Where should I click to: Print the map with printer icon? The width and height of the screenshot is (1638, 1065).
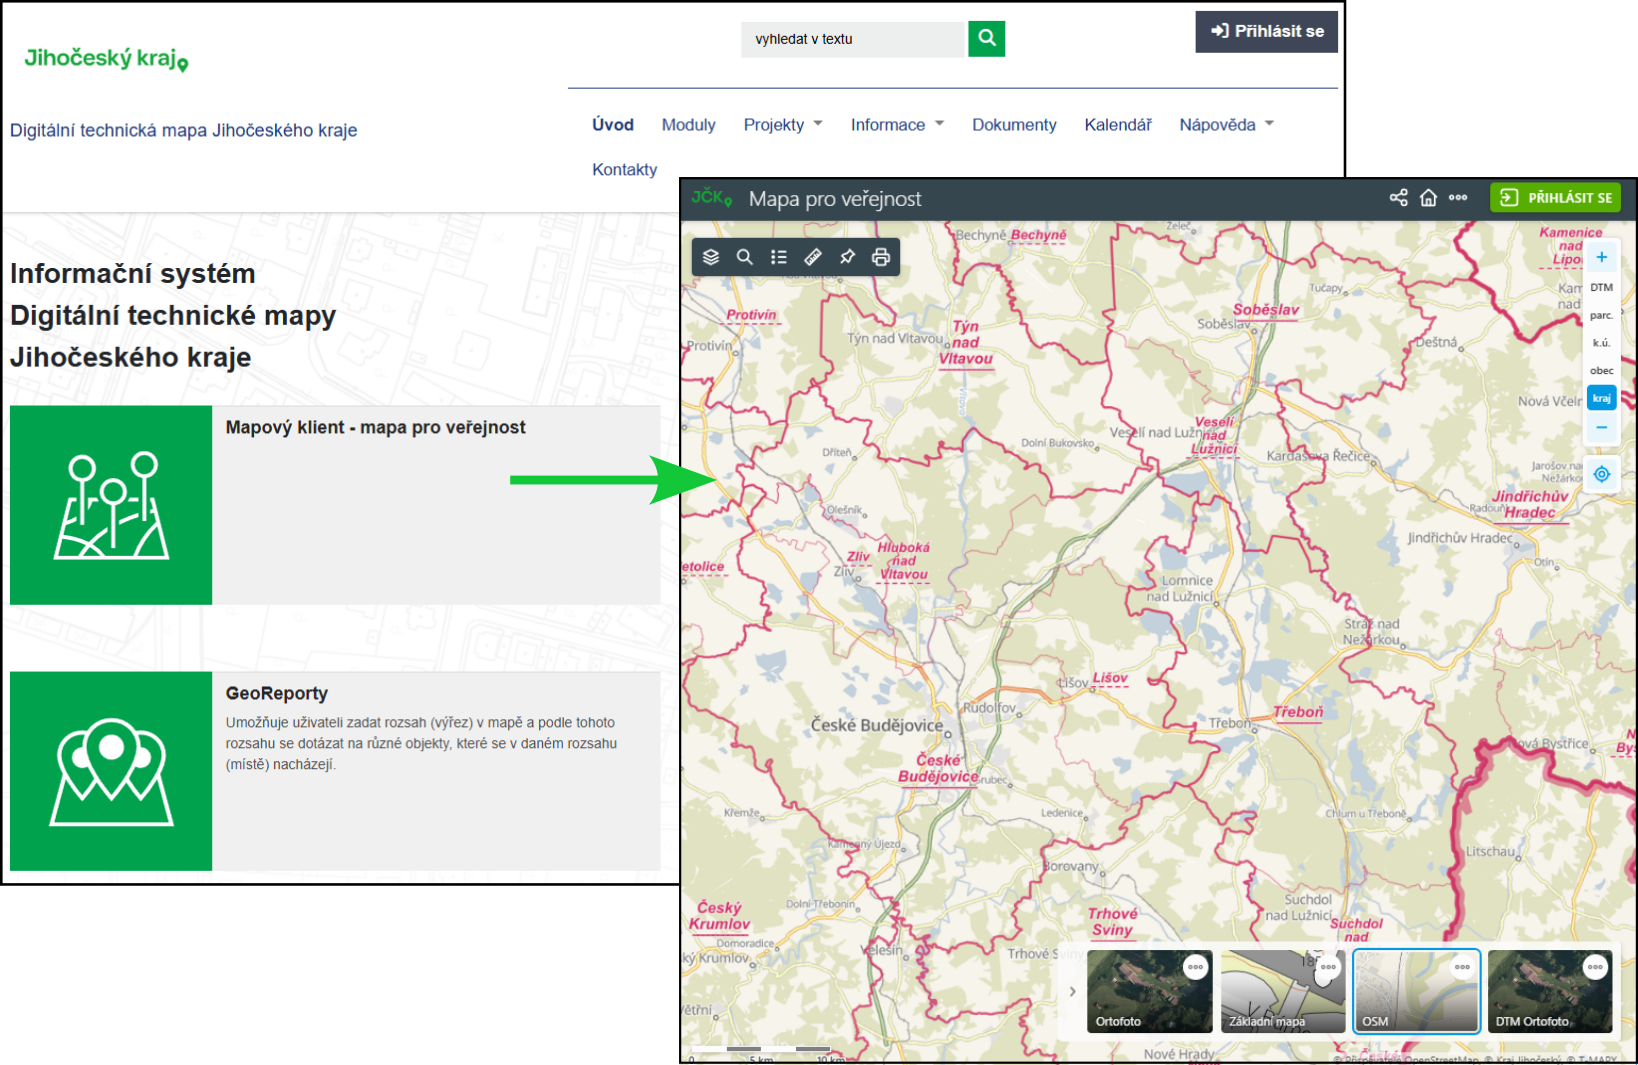pos(881,257)
